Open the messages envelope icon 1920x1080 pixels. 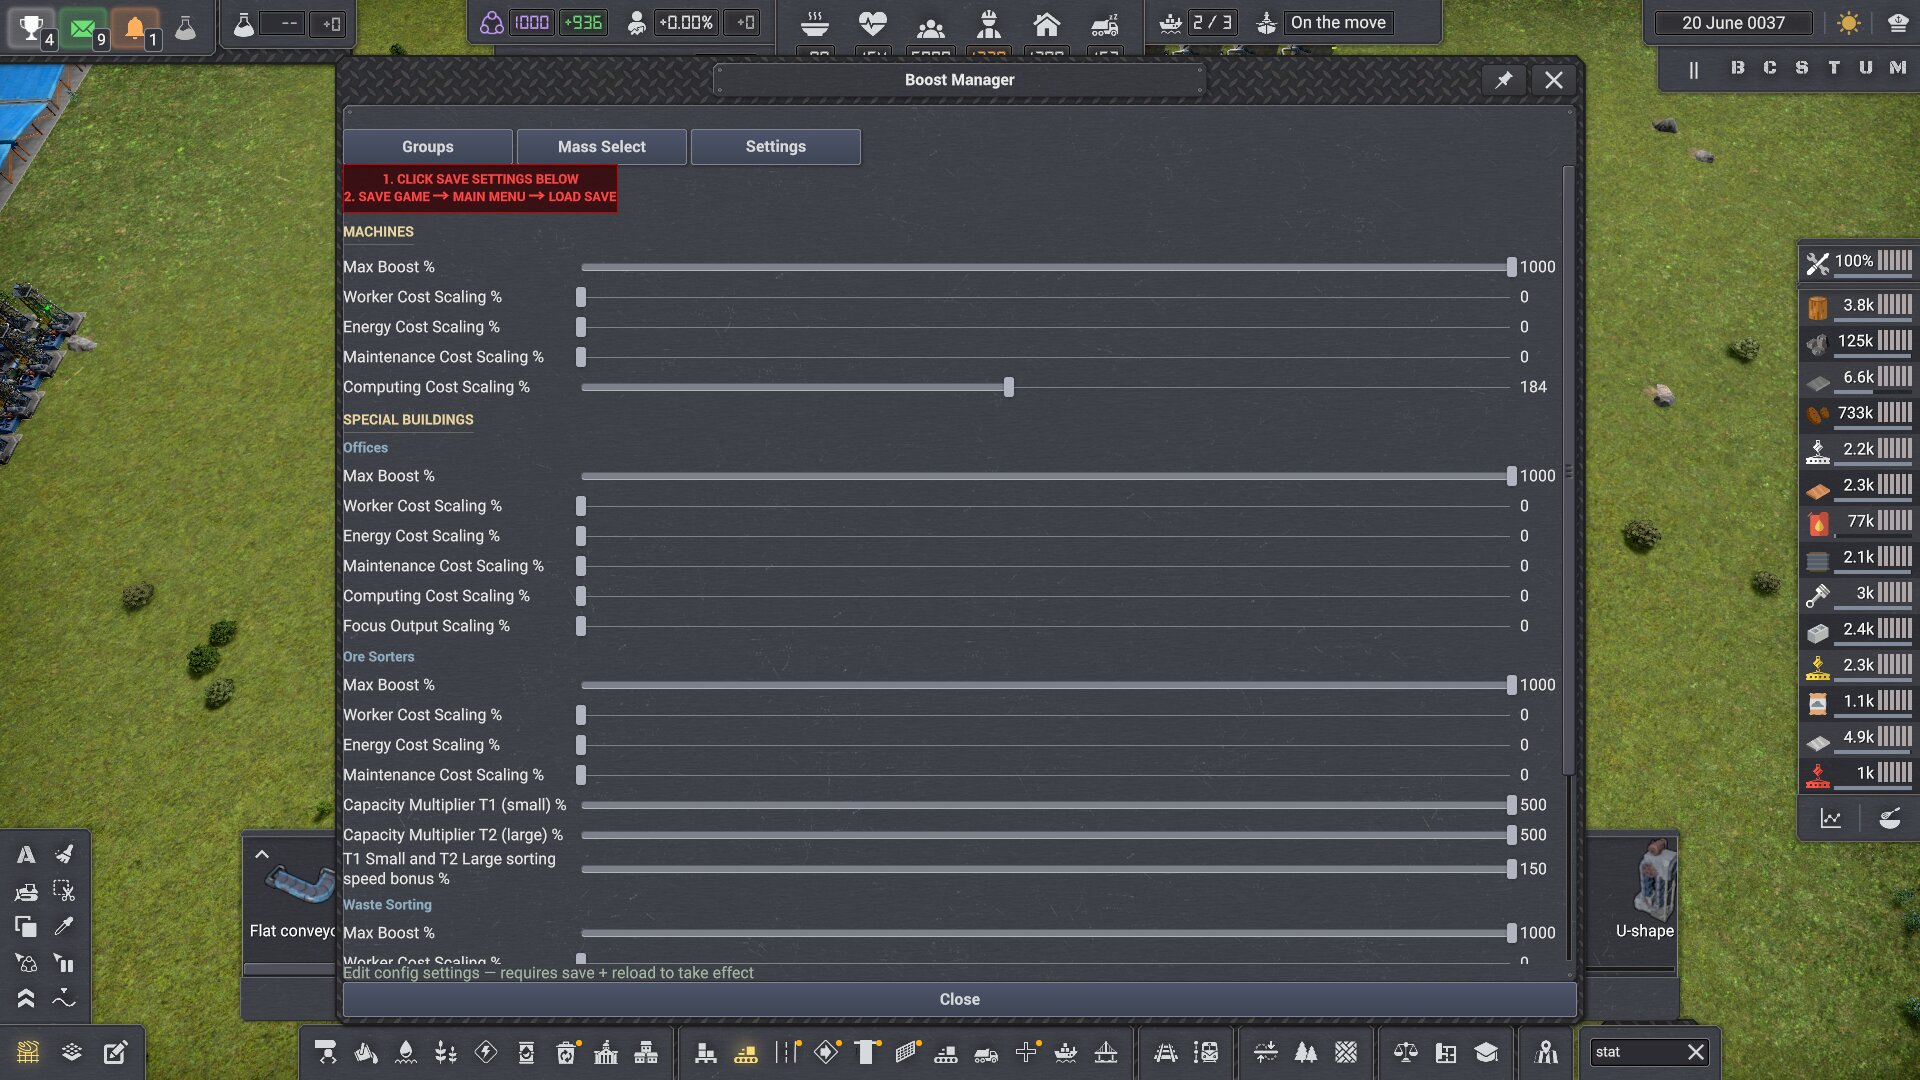tap(83, 26)
